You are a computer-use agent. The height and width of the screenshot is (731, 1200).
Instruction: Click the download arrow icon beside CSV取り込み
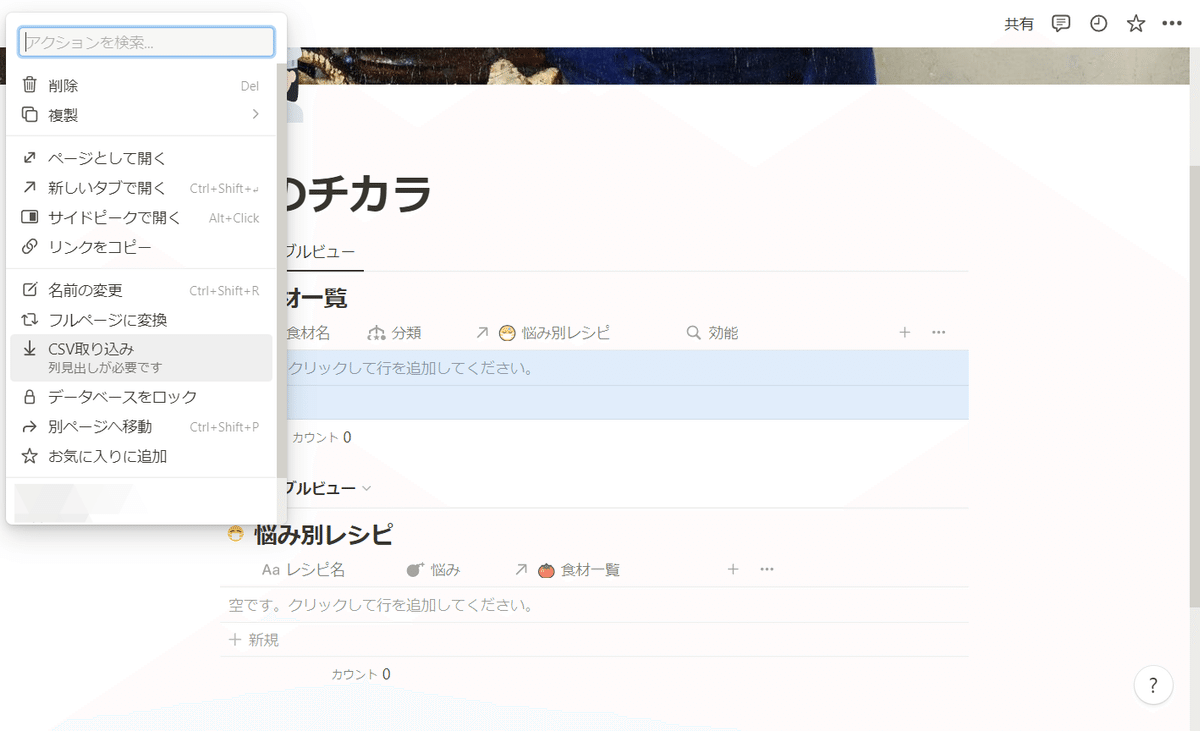point(30,349)
